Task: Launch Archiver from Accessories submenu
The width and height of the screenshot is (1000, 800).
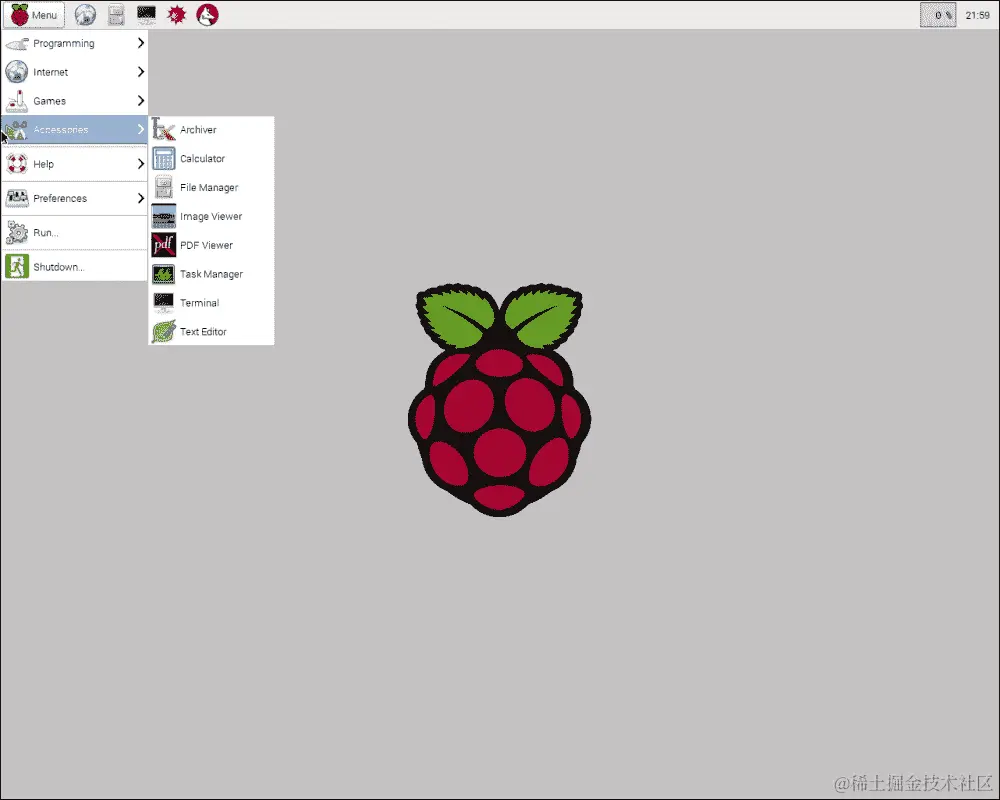Action: click(x=211, y=130)
